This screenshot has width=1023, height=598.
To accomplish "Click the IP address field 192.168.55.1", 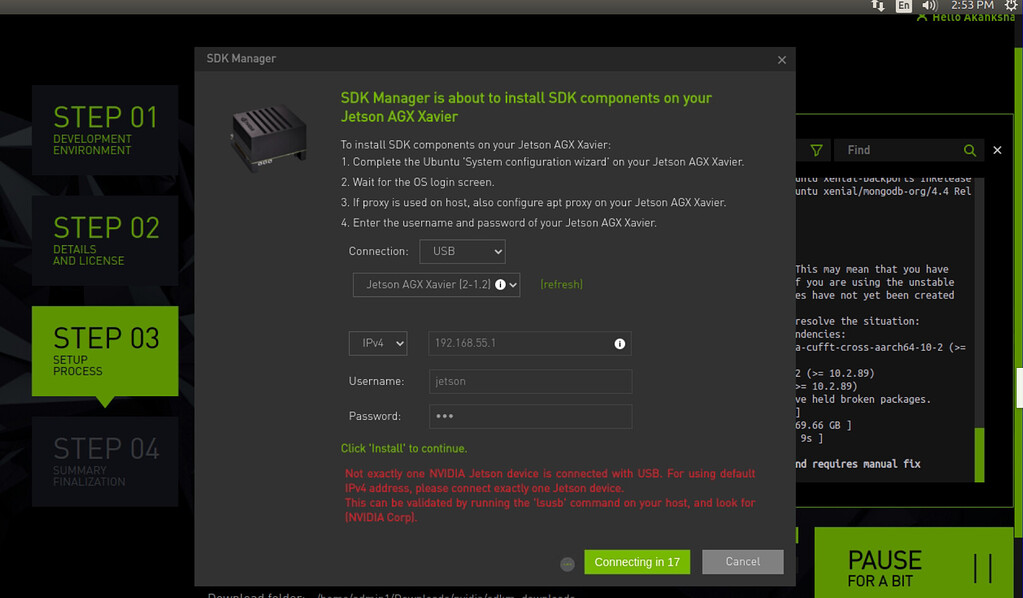I will coord(529,343).
